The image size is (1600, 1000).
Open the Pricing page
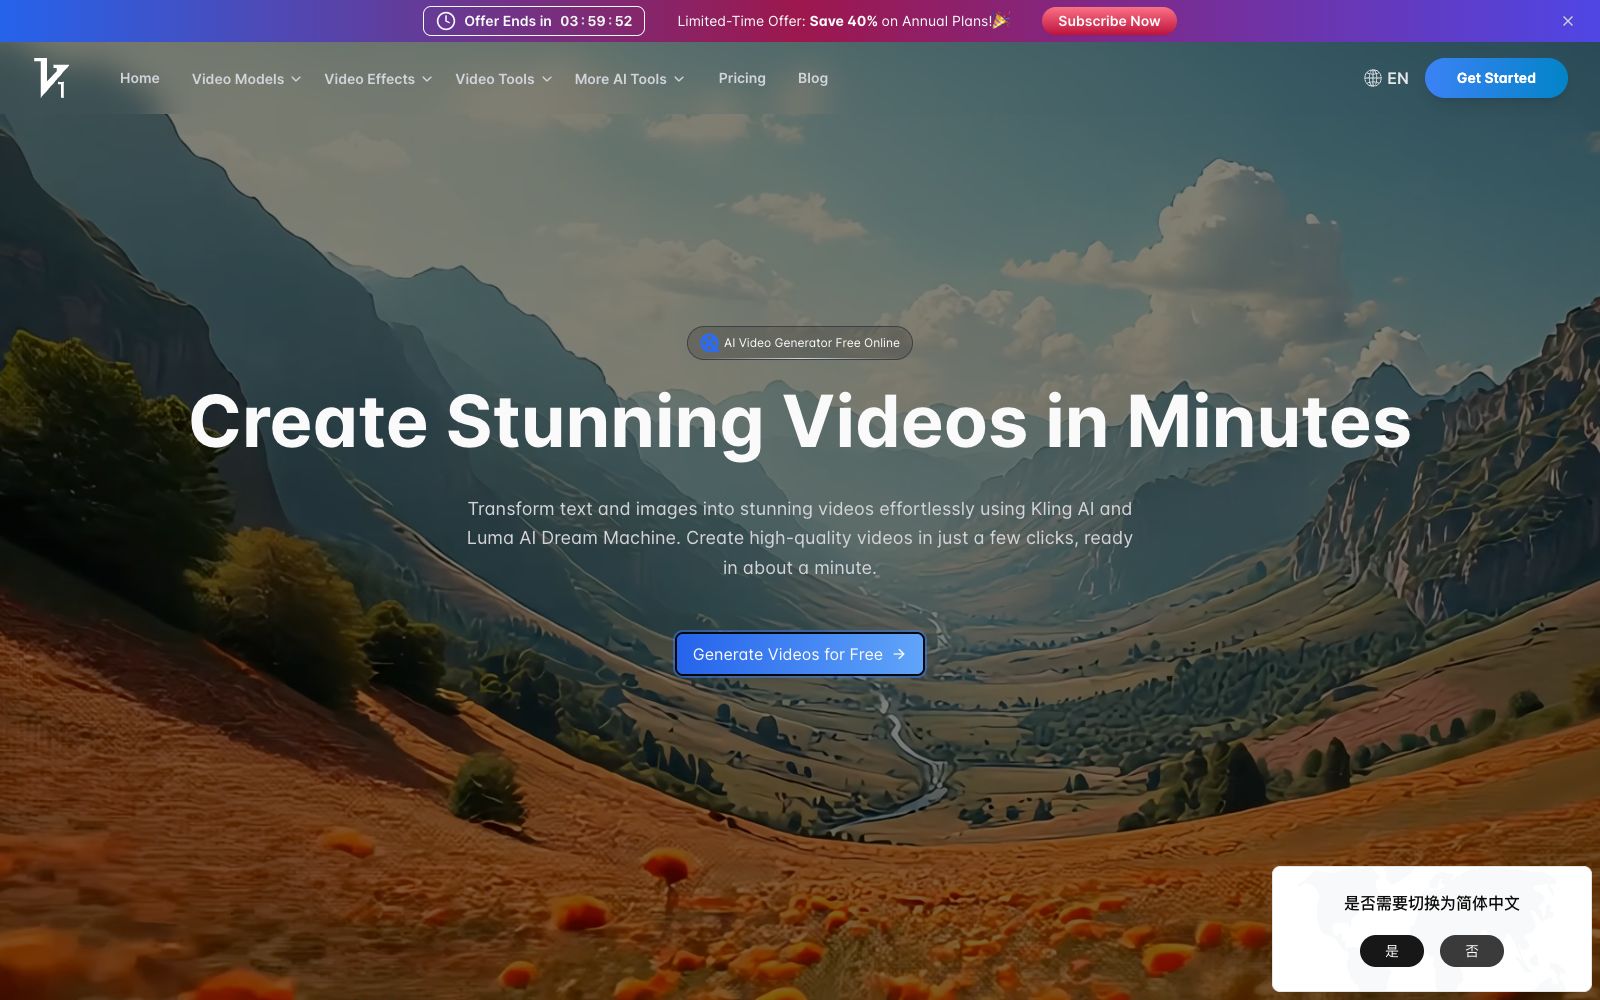742,78
